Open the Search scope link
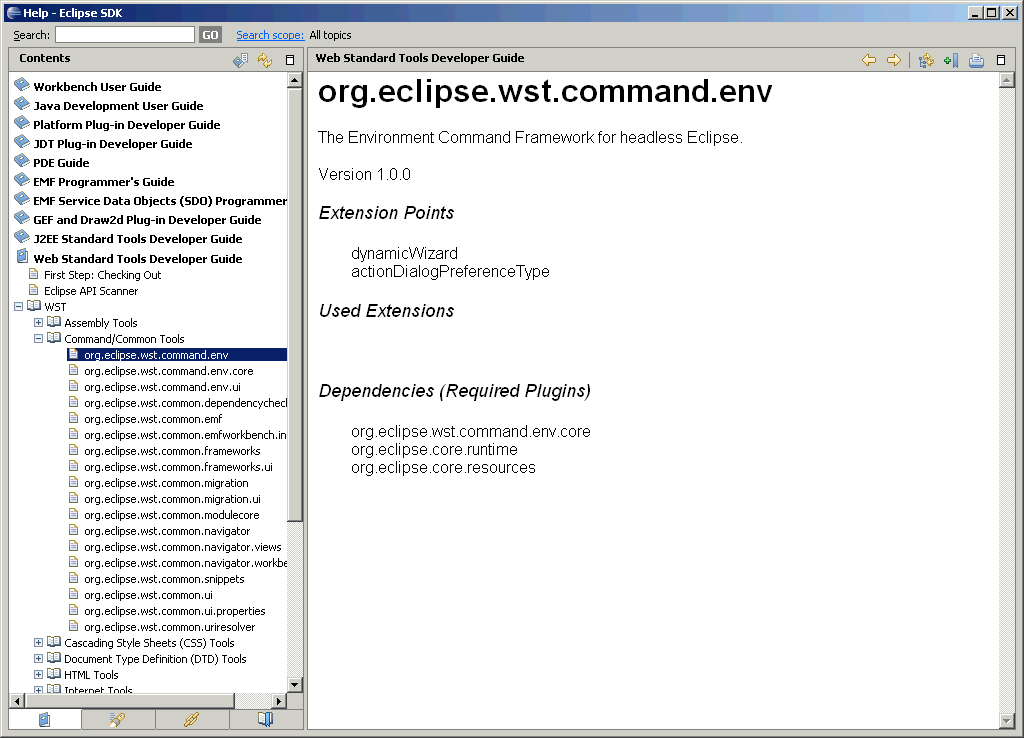Image resolution: width=1024 pixels, height=738 pixels. 270,35
